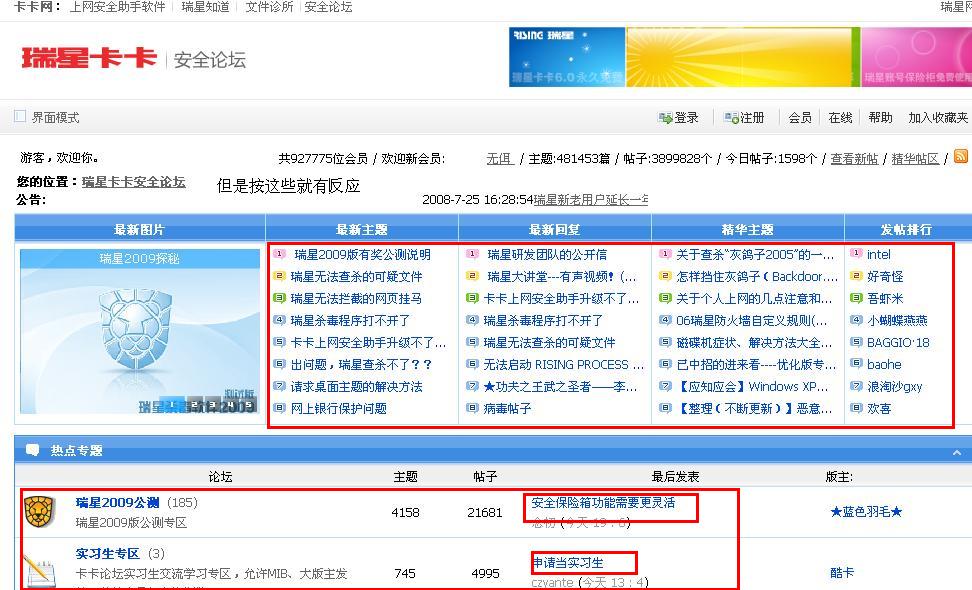This screenshot has width=972, height=590.
Task: Click the orange RSS feed icon
Action: 960,156
